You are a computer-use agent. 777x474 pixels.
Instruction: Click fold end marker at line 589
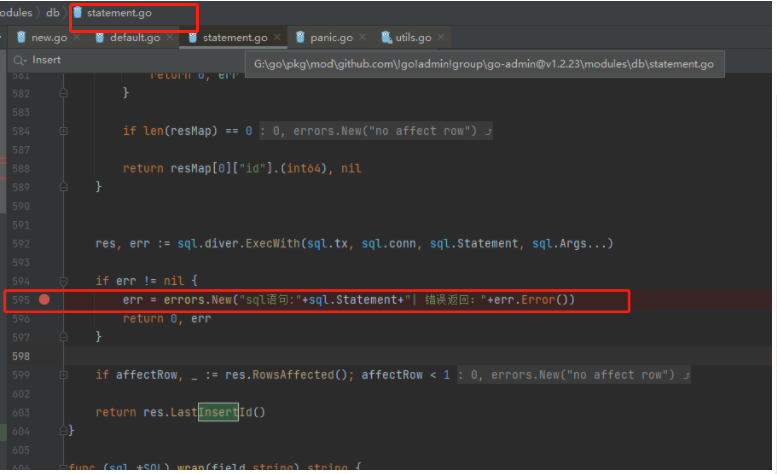click(x=63, y=187)
